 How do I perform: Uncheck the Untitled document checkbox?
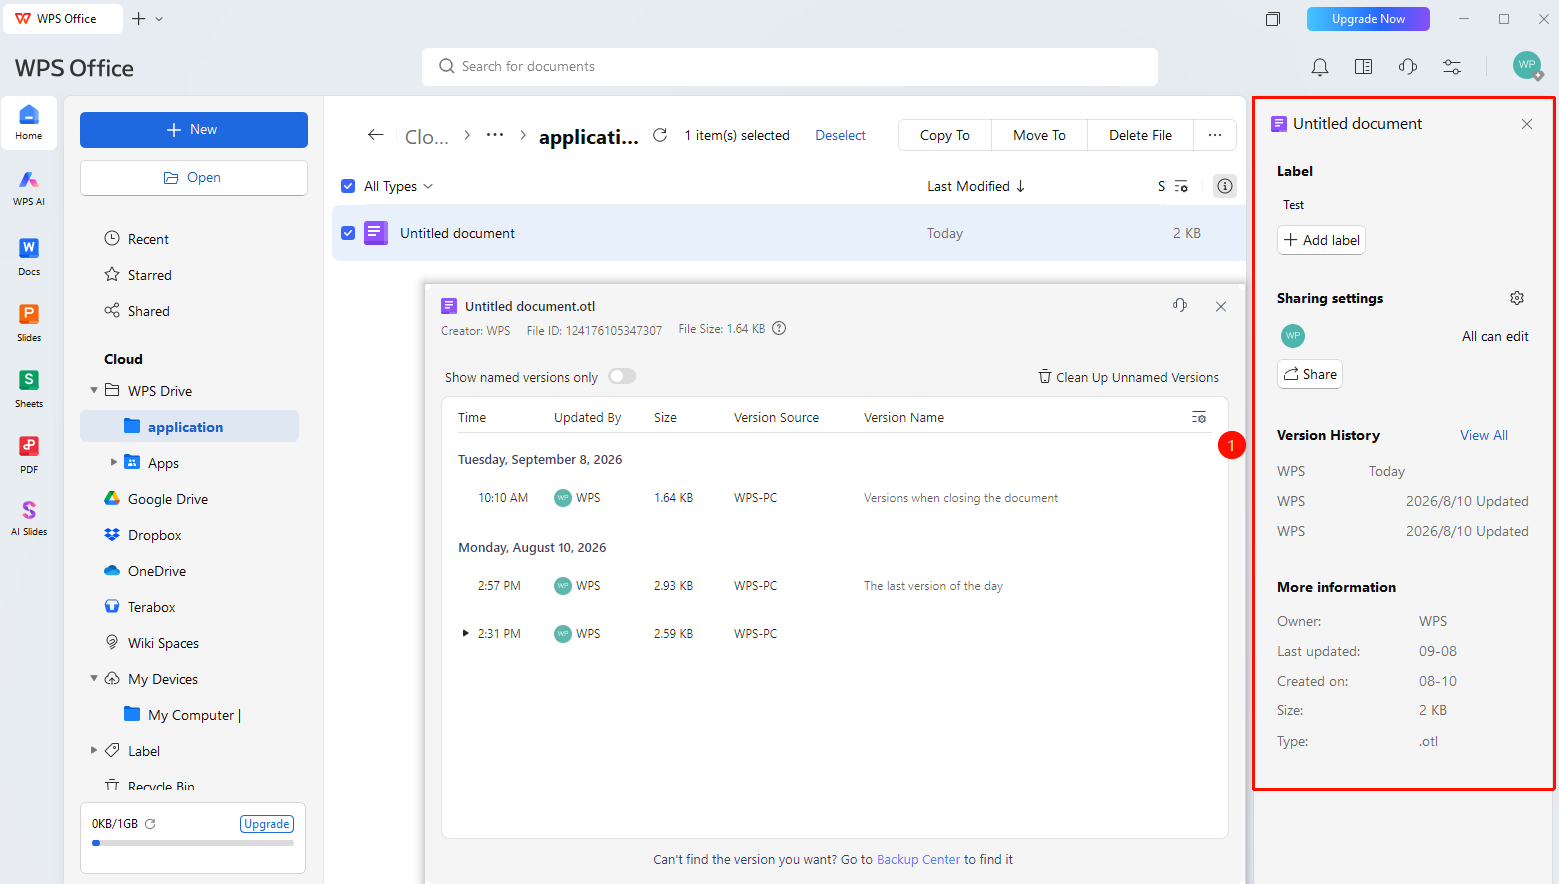[348, 233]
